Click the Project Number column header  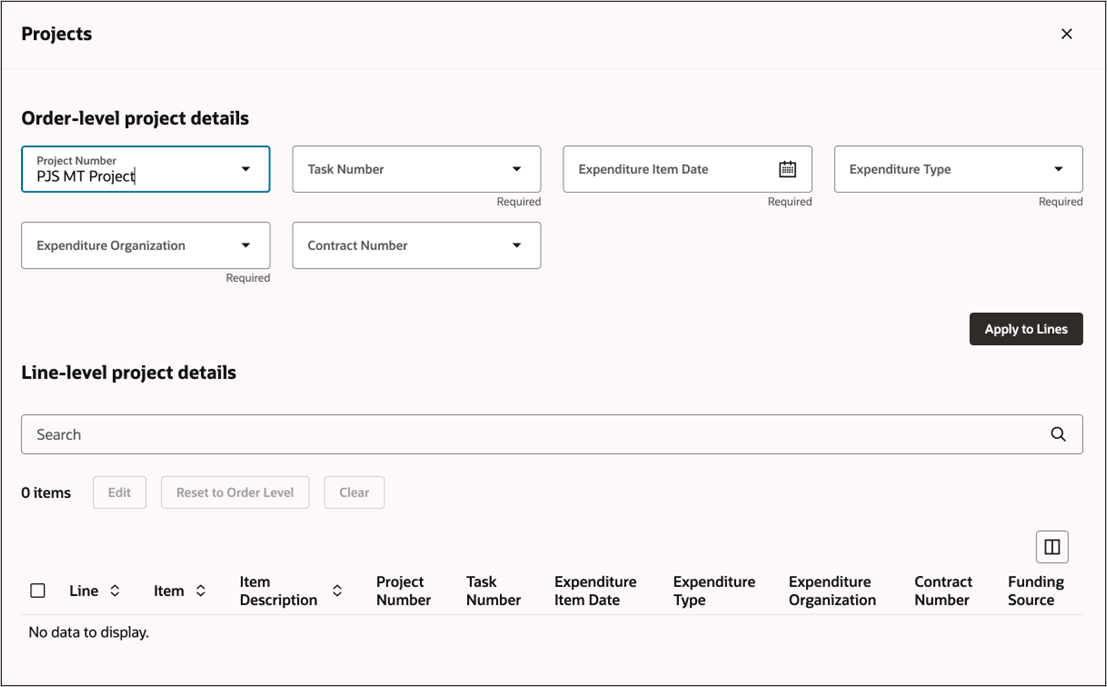(x=403, y=591)
